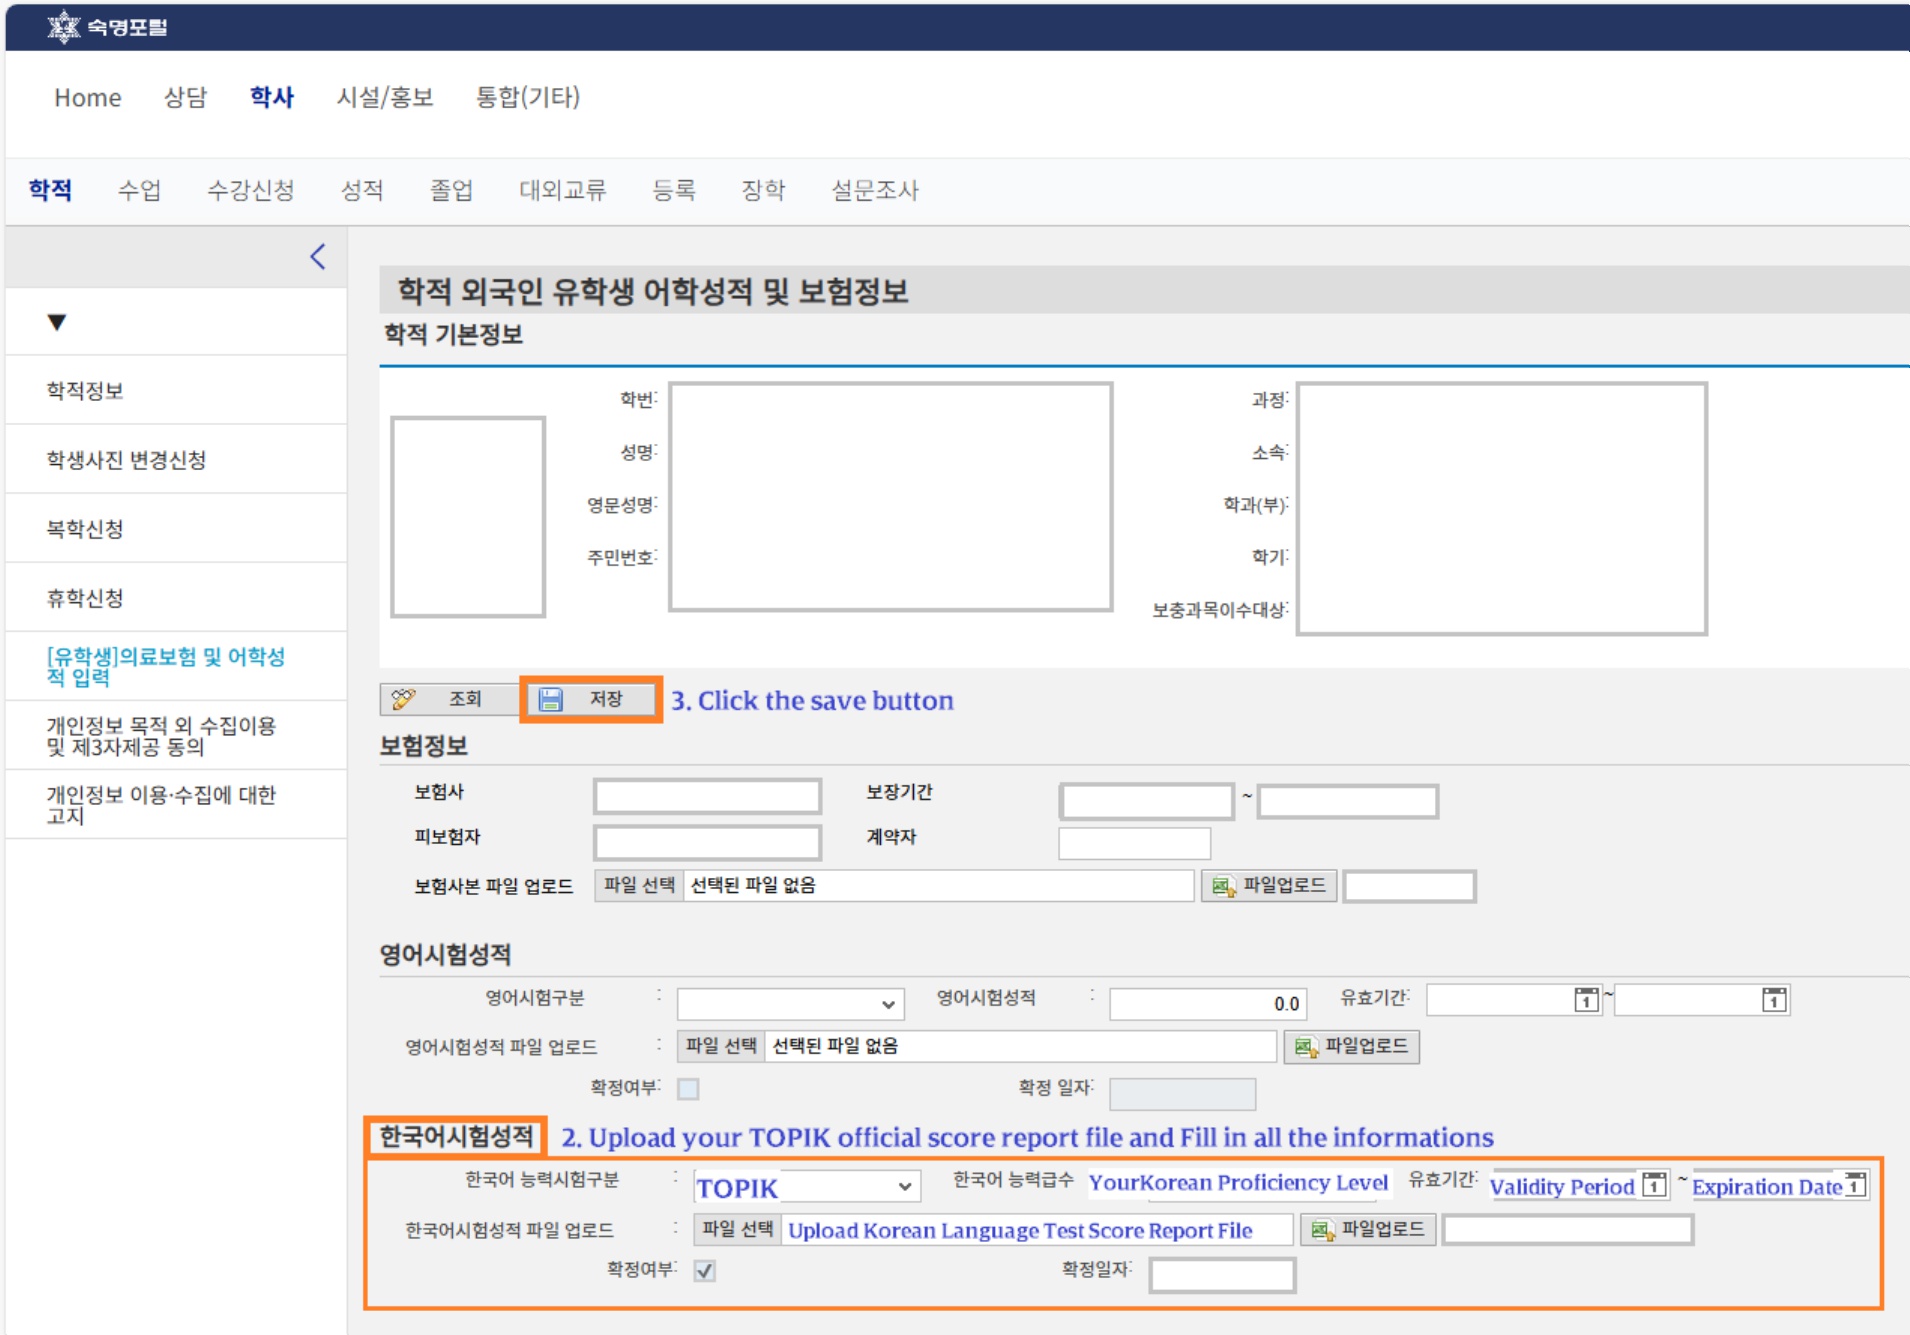Viewport: 1910px width, 1335px height.
Task: Click the 계약자 input field
Action: point(1134,843)
